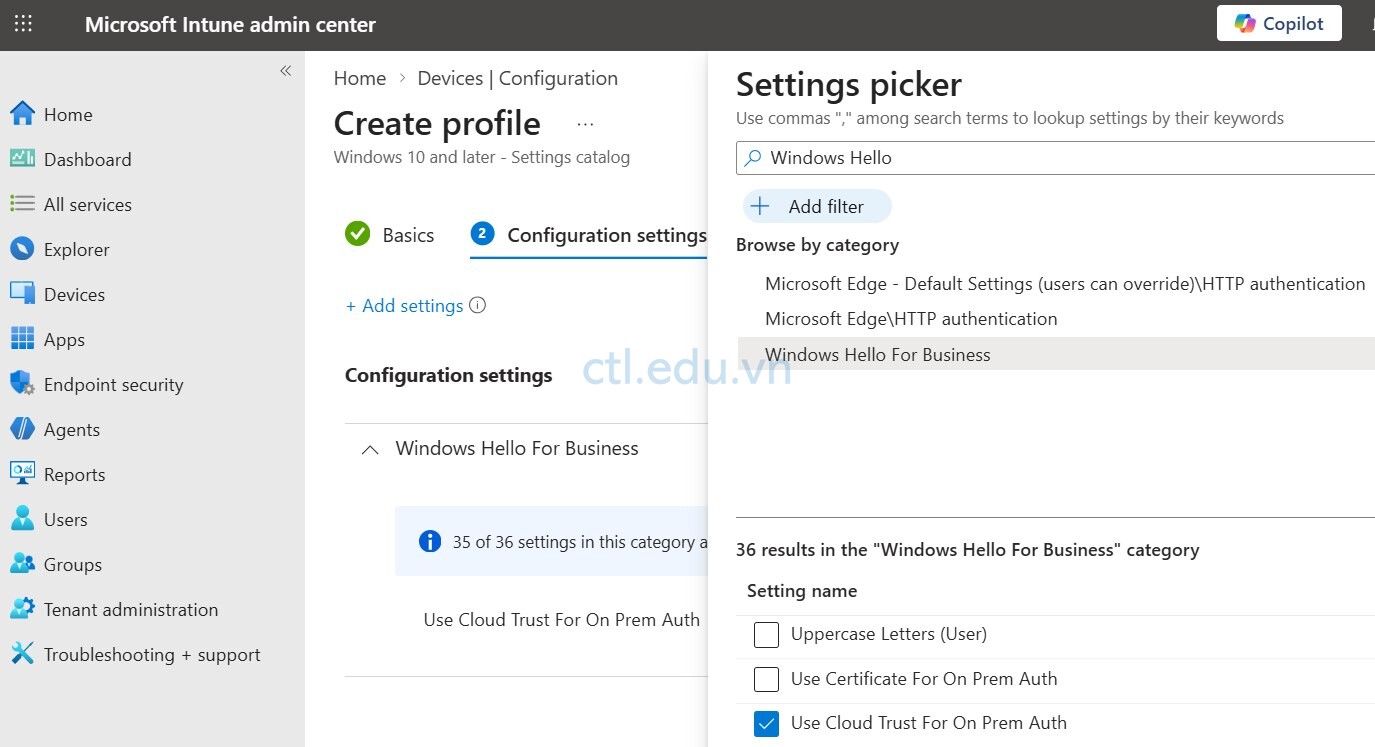Click the Setting name column header
This screenshot has height=747, width=1375.
point(802,591)
